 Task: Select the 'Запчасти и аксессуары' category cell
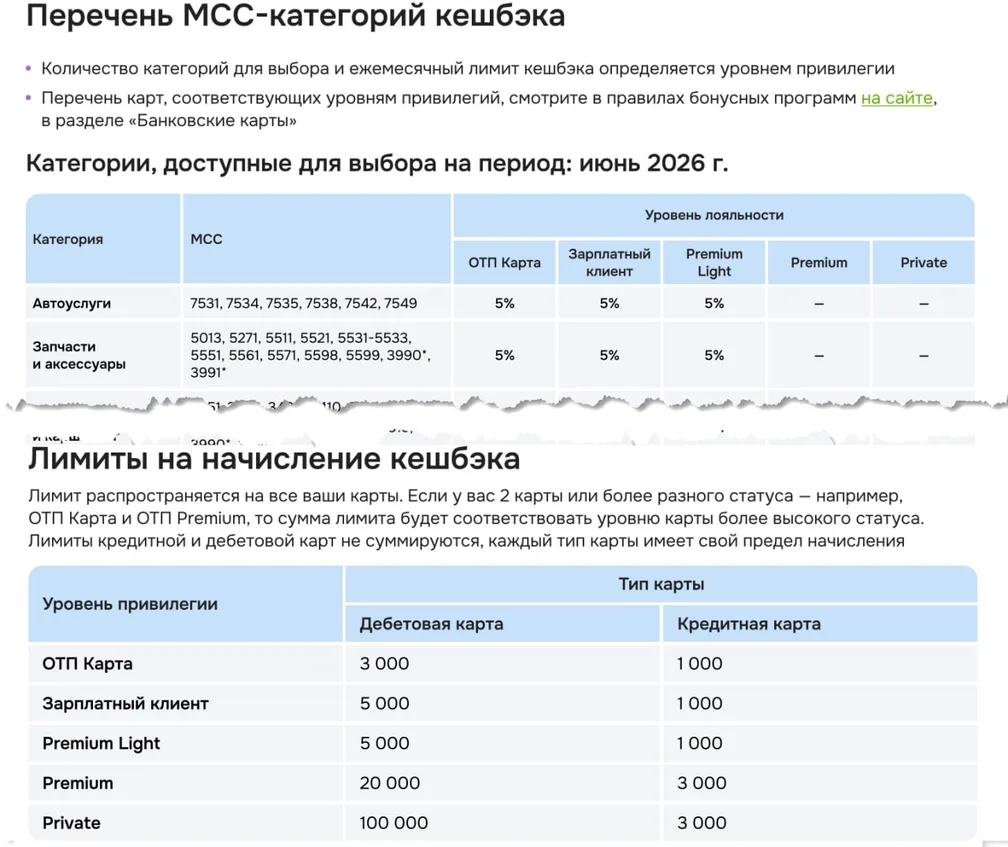pyautogui.click(x=103, y=355)
